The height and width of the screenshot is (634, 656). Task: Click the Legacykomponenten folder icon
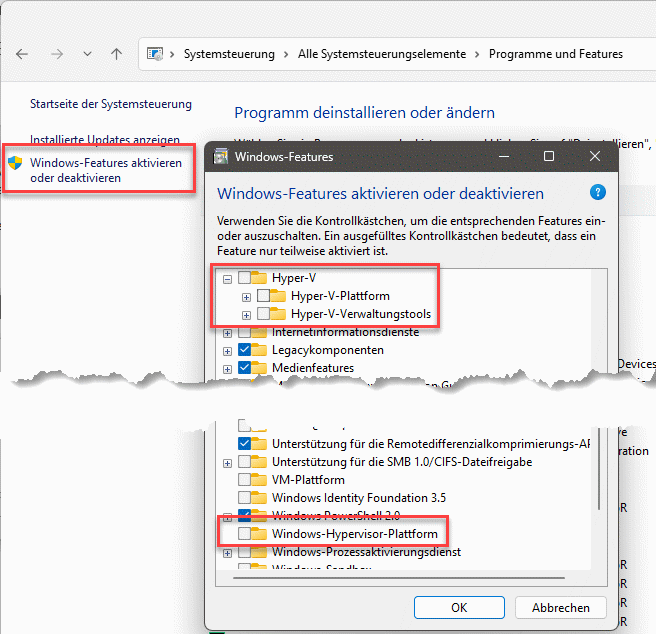[259, 349]
